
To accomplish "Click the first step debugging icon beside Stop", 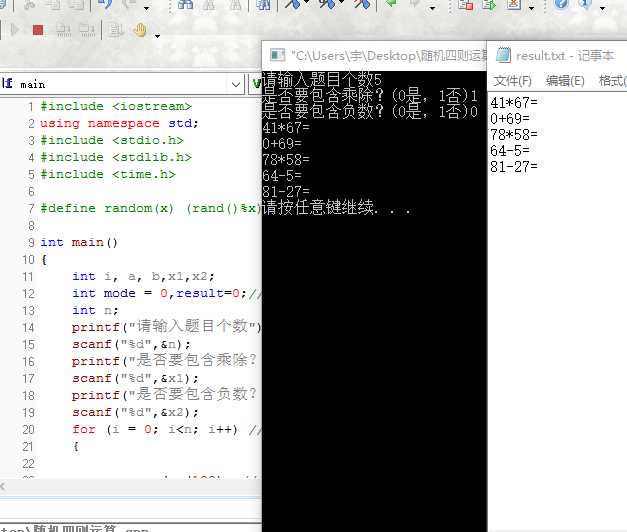I will click(64, 30).
